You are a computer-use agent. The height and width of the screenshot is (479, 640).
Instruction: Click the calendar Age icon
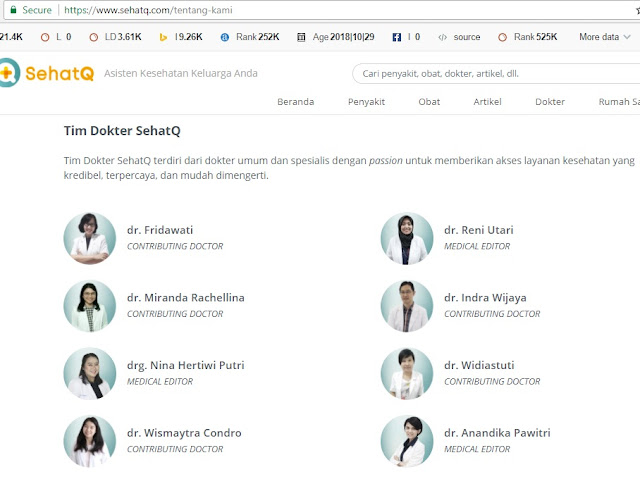point(301,37)
